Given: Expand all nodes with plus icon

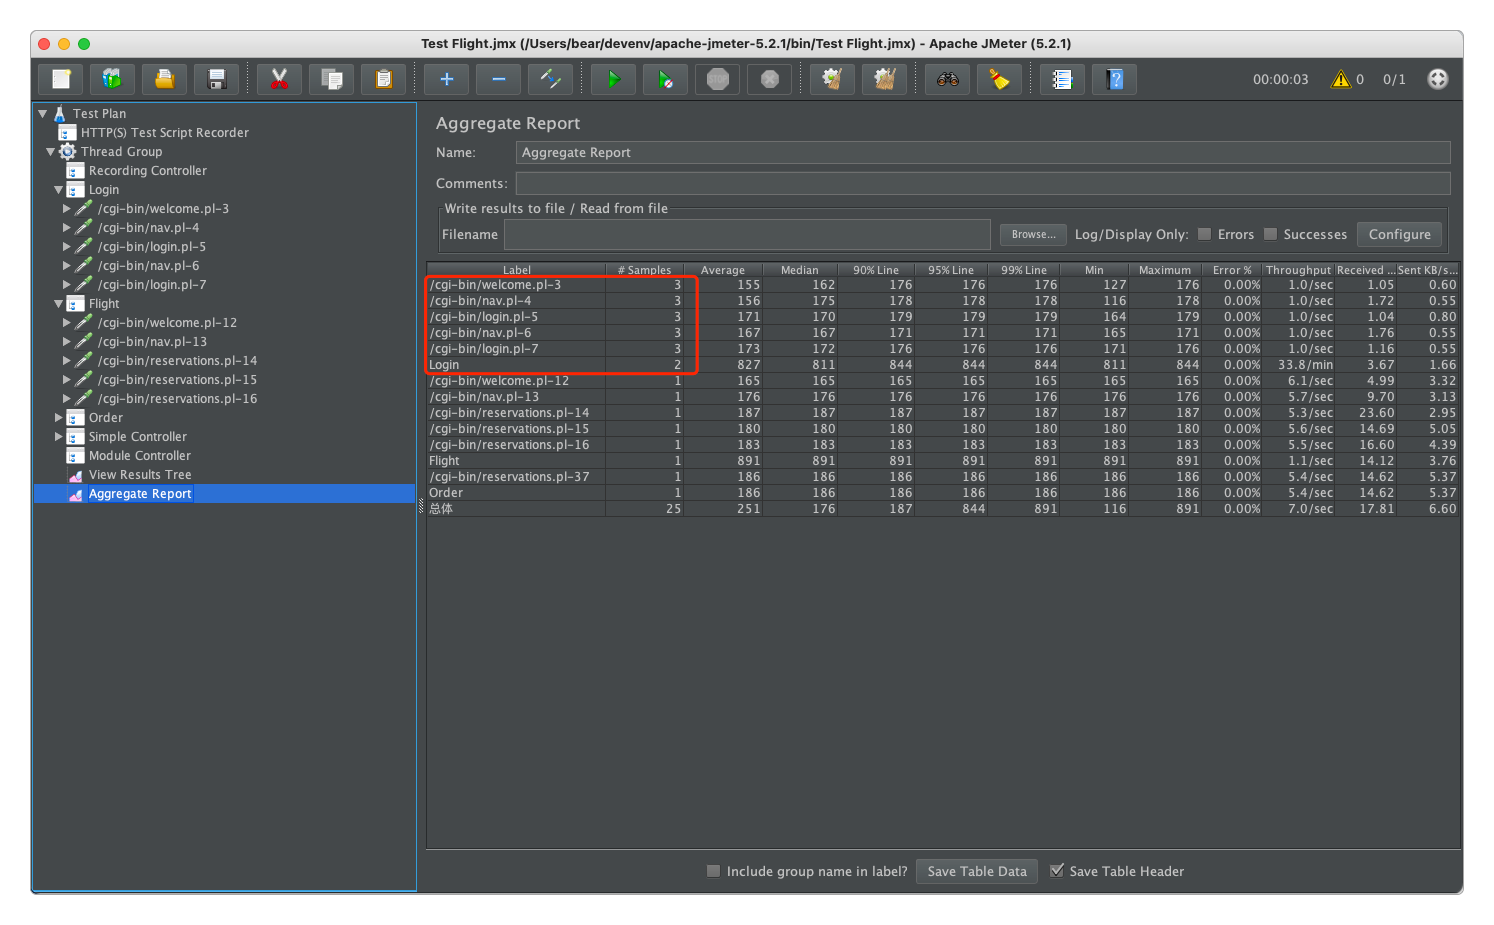Looking at the screenshot, I should coord(446,79).
